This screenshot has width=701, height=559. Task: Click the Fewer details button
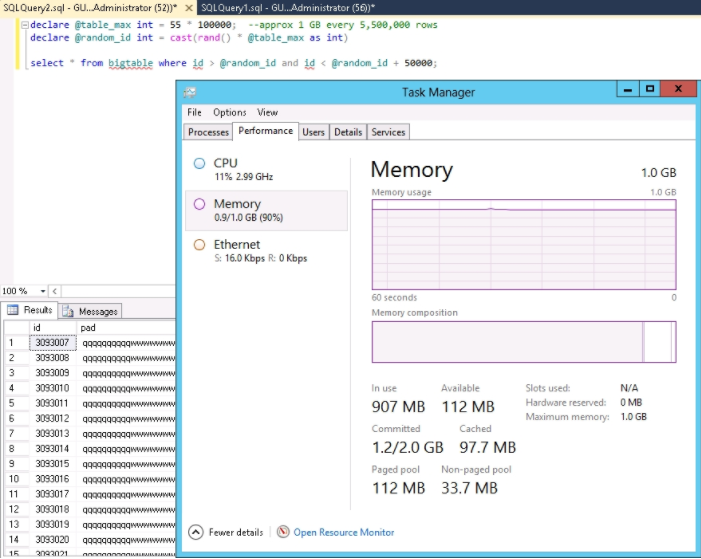click(x=236, y=532)
